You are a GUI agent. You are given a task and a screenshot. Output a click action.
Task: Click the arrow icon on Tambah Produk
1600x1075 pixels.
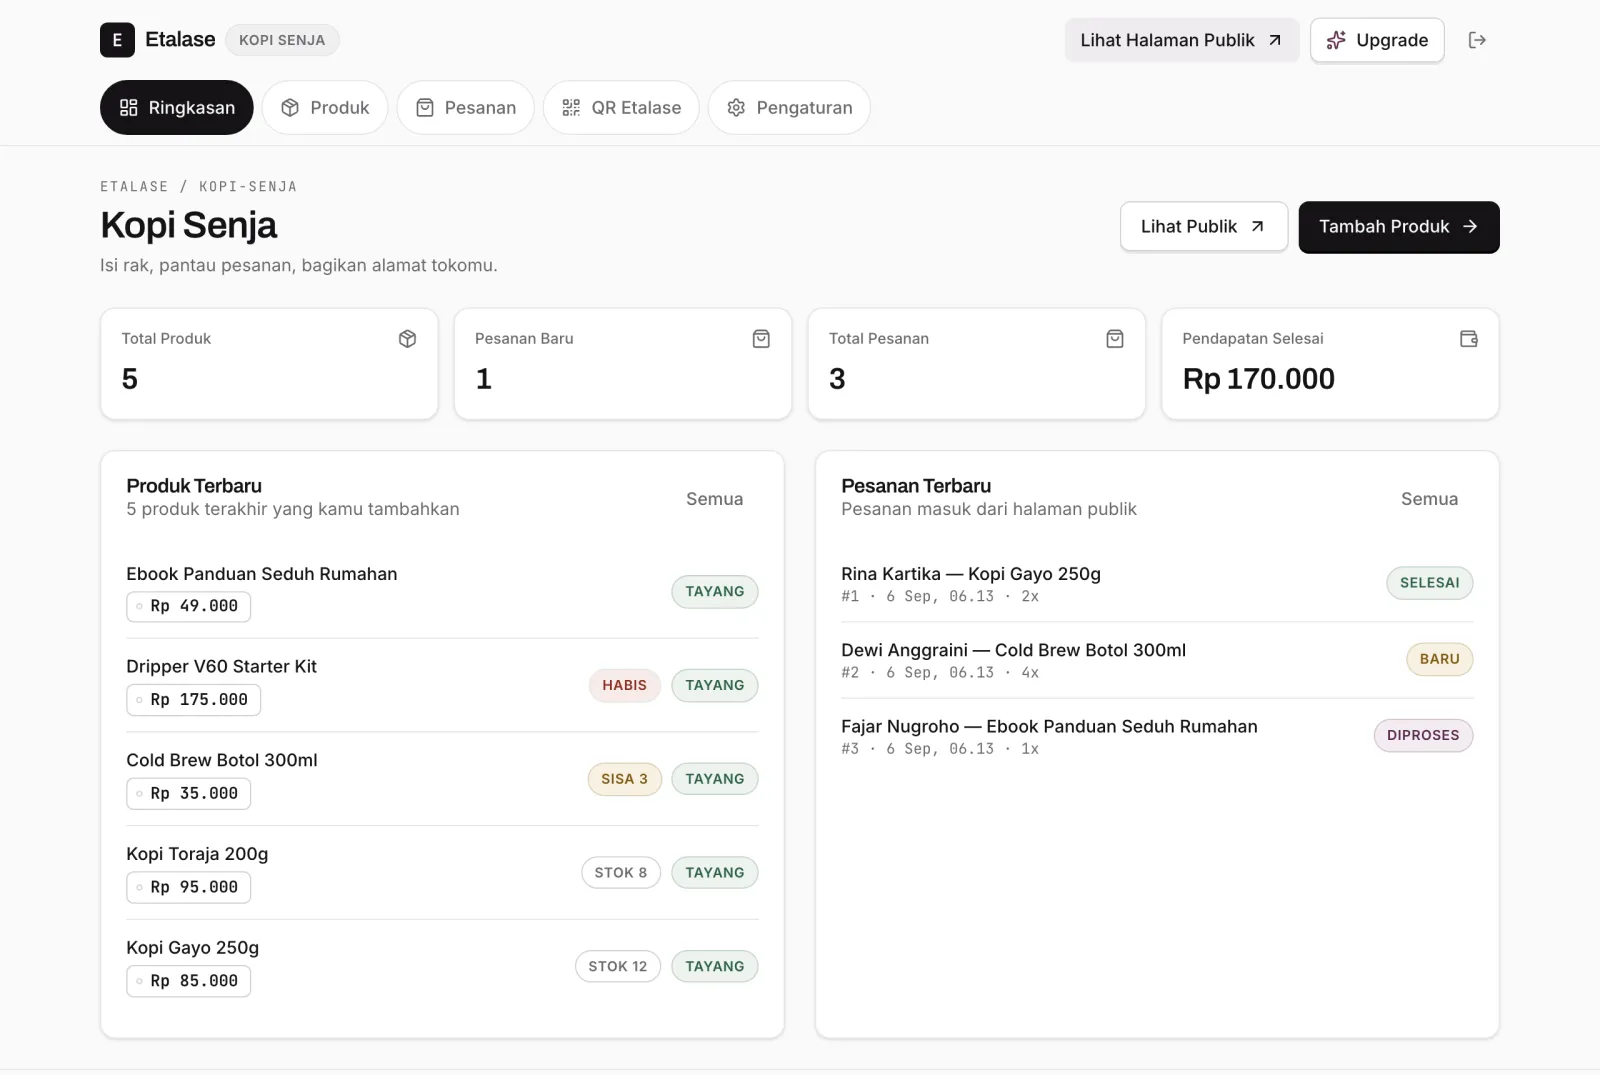pos(1470,227)
